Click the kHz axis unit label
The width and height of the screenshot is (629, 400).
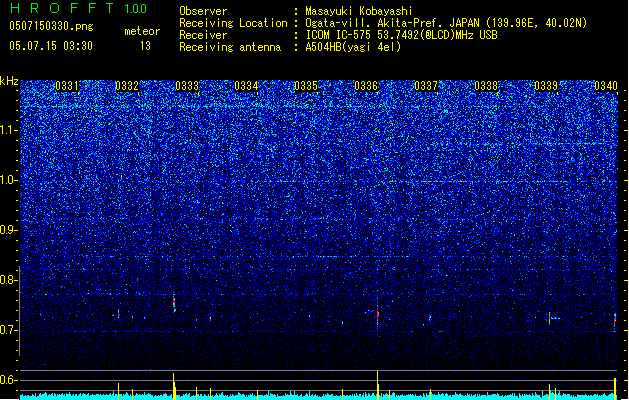point(9,81)
